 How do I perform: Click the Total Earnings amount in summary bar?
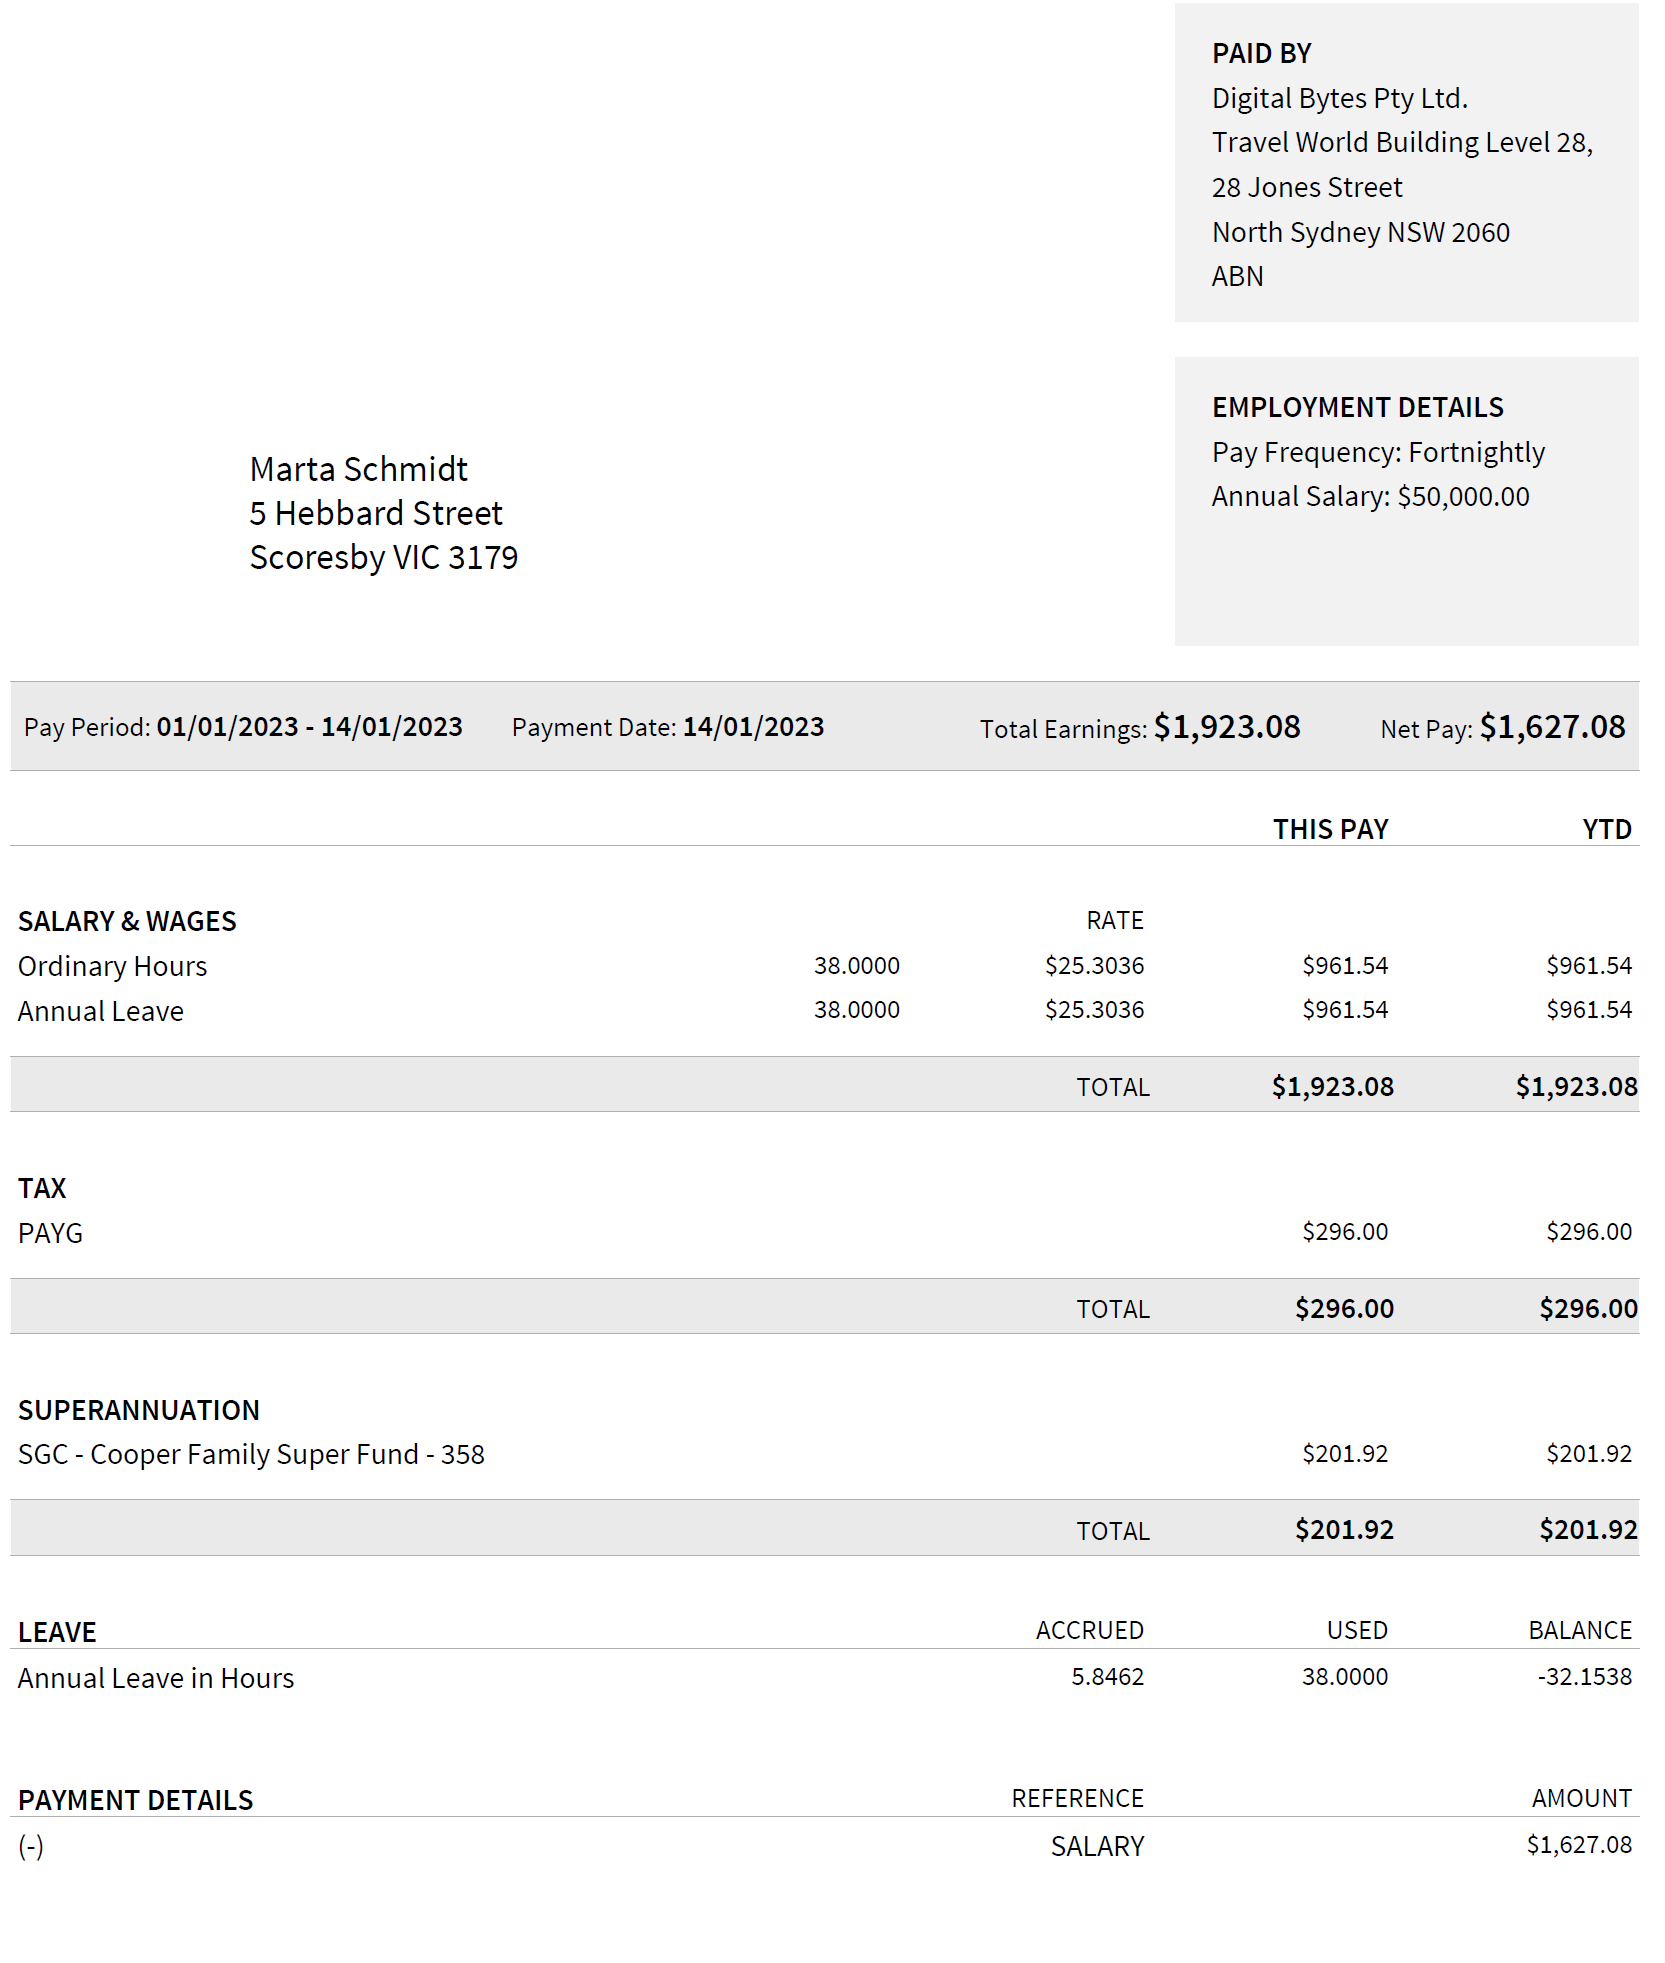(1227, 727)
